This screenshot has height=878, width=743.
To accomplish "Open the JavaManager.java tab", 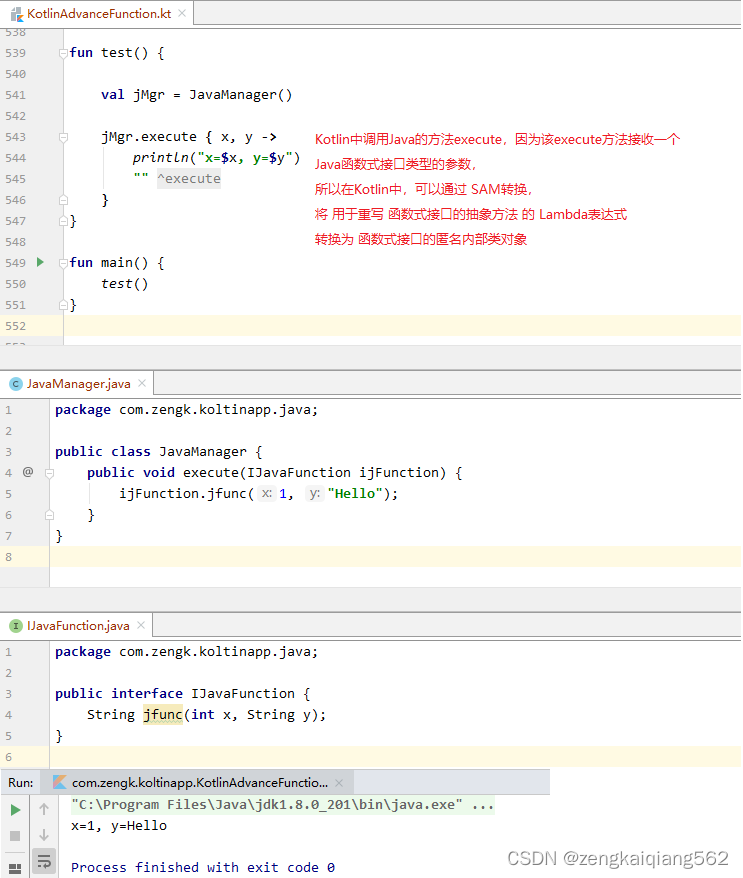I will click(78, 384).
